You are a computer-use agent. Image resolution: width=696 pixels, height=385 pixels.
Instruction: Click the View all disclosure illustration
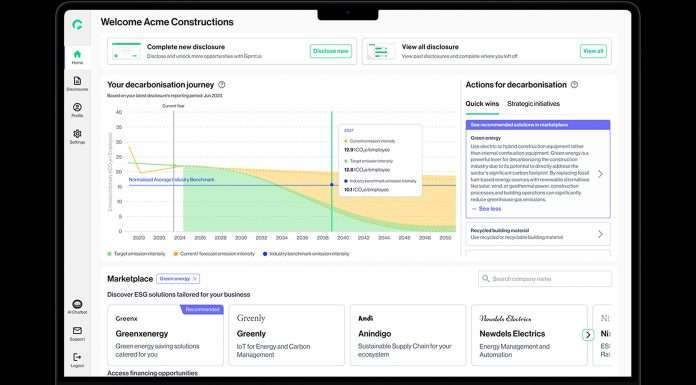[381, 51]
